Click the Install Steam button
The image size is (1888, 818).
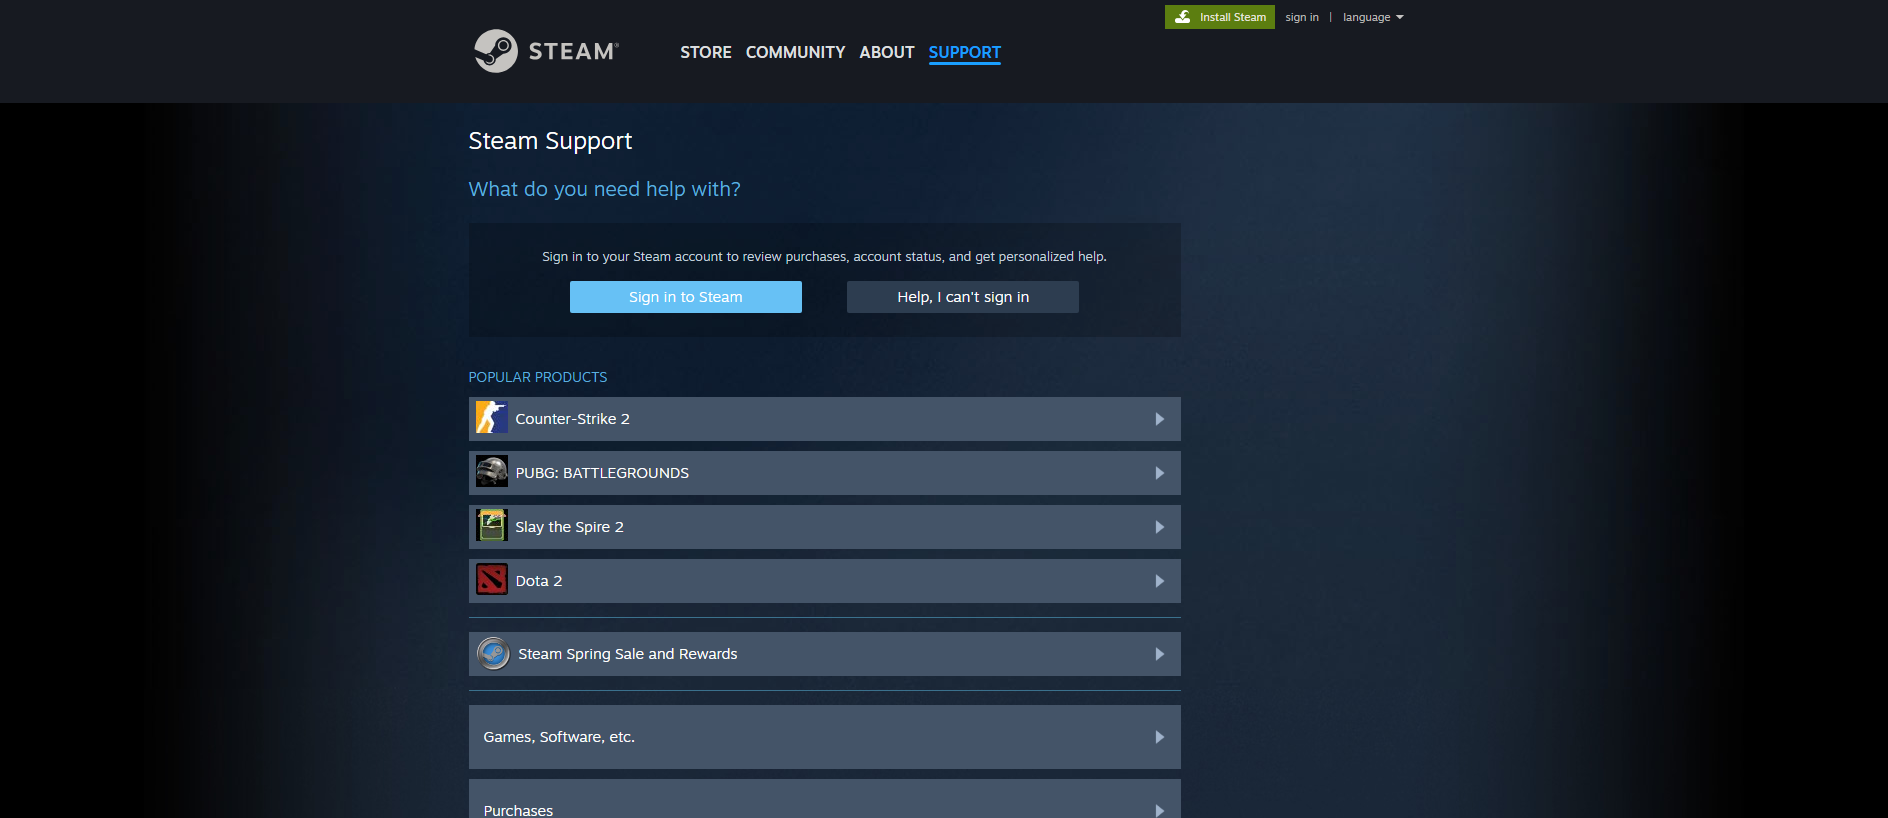[x=1220, y=17]
